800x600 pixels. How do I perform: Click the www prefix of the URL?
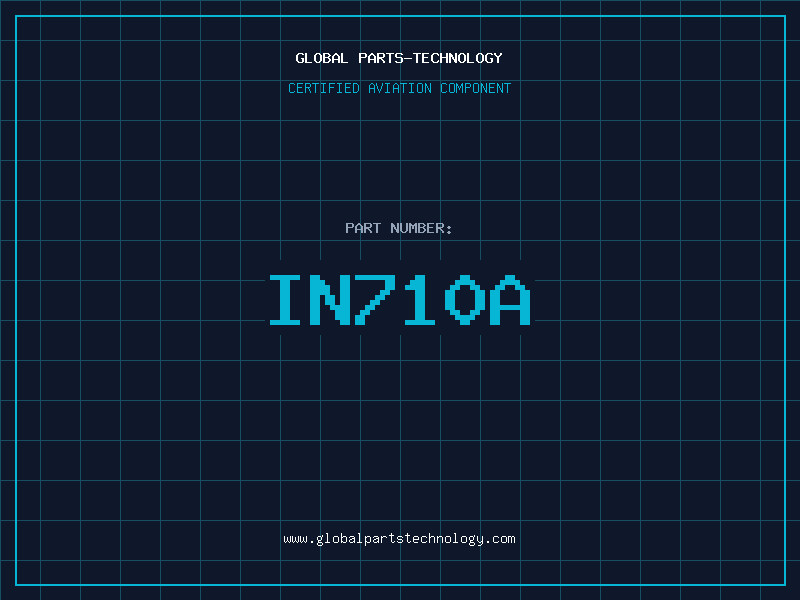[295, 539]
